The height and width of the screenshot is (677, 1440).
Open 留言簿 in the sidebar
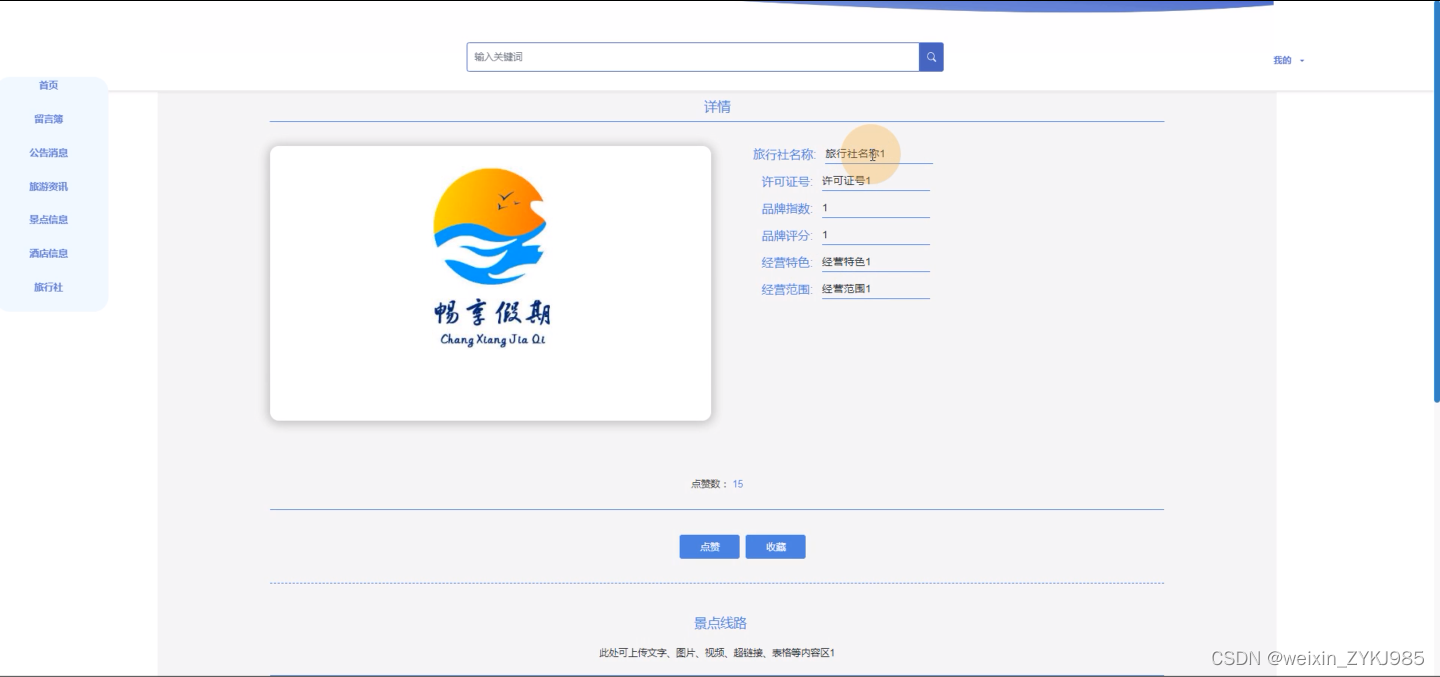tap(48, 119)
